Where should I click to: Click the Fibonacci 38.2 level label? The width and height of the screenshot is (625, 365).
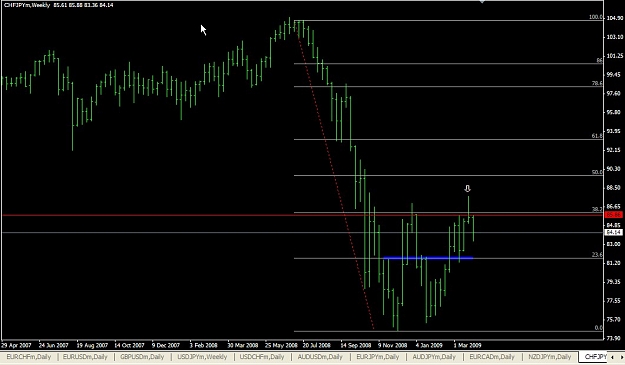click(597, 209)
